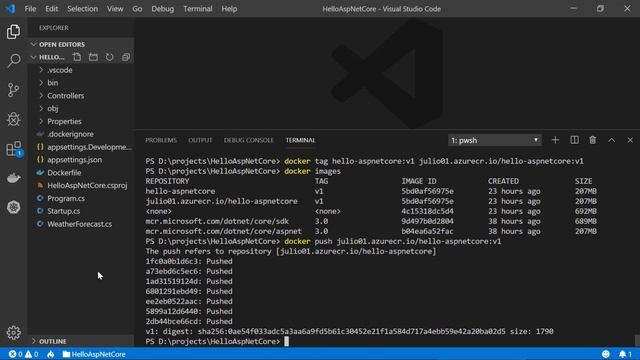
Task: Kill the terminal with trash icon
Action: (x=593, y=140)
